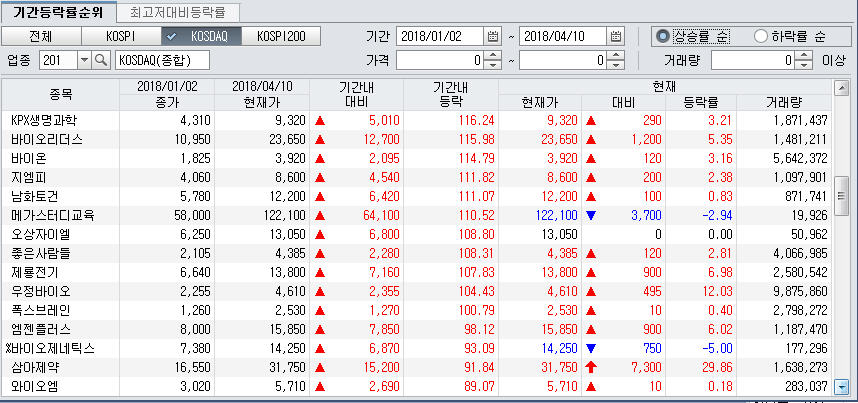Select the 바이오제네틱스 stock row
This screenshot has height=403, width=858.
[x=416, y=348]
